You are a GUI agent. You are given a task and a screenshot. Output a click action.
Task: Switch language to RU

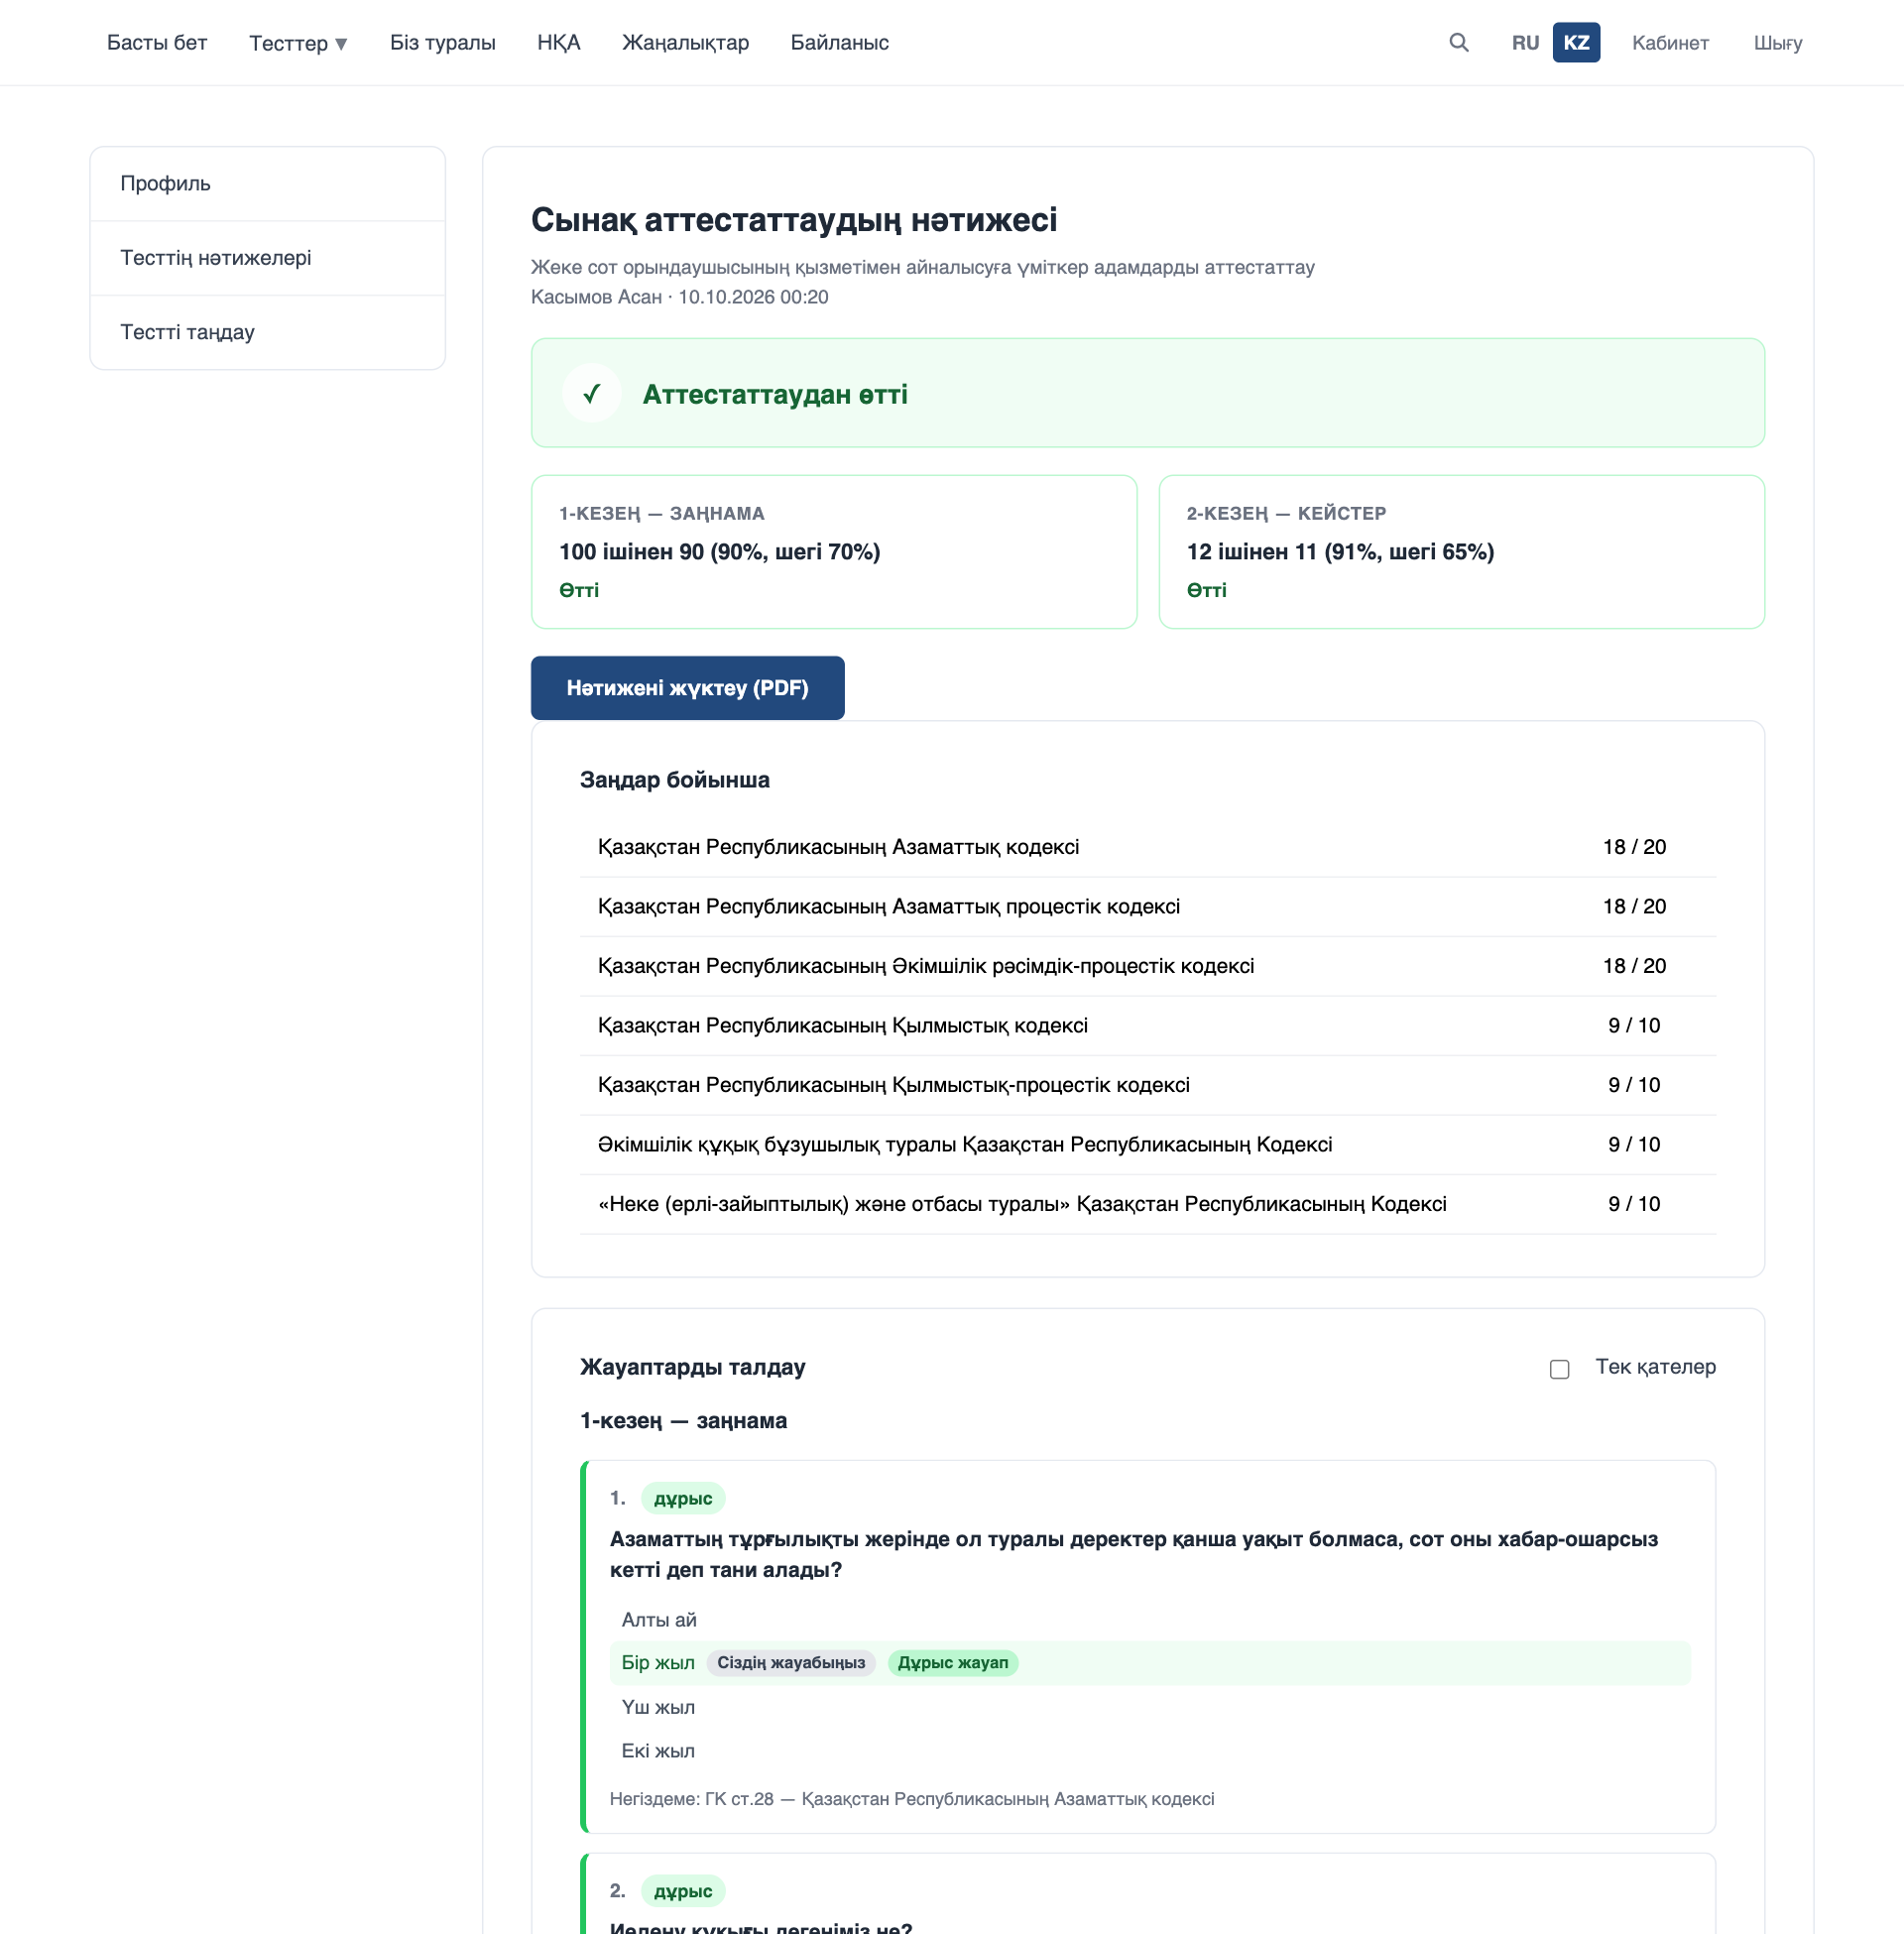click(x=1525, y=42)
